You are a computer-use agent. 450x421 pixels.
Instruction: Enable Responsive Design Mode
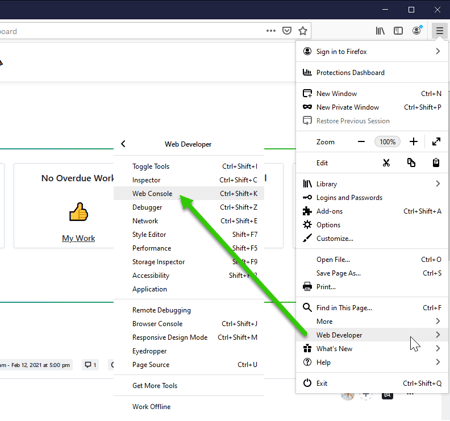click(189, 337)
